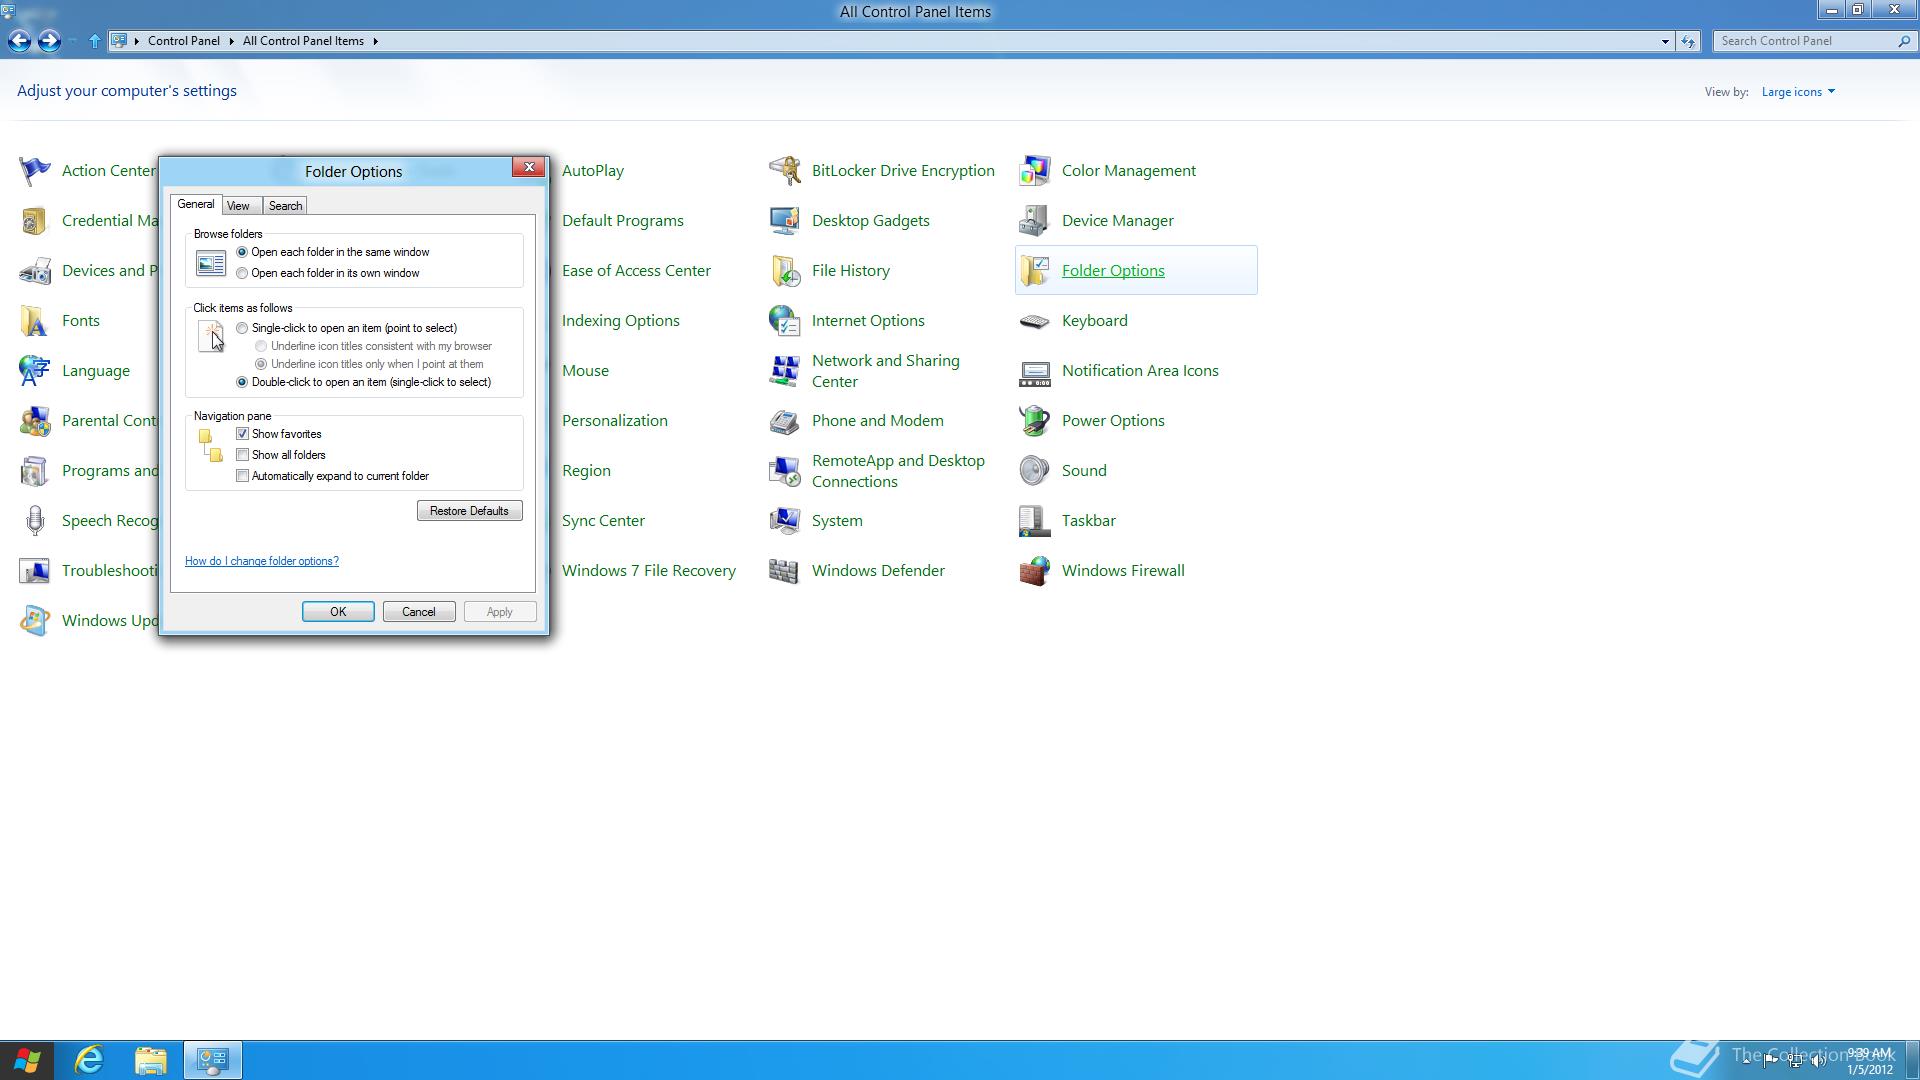Open Windows Firewall
1920x1080 pixels.
(x=1122, y=570)
